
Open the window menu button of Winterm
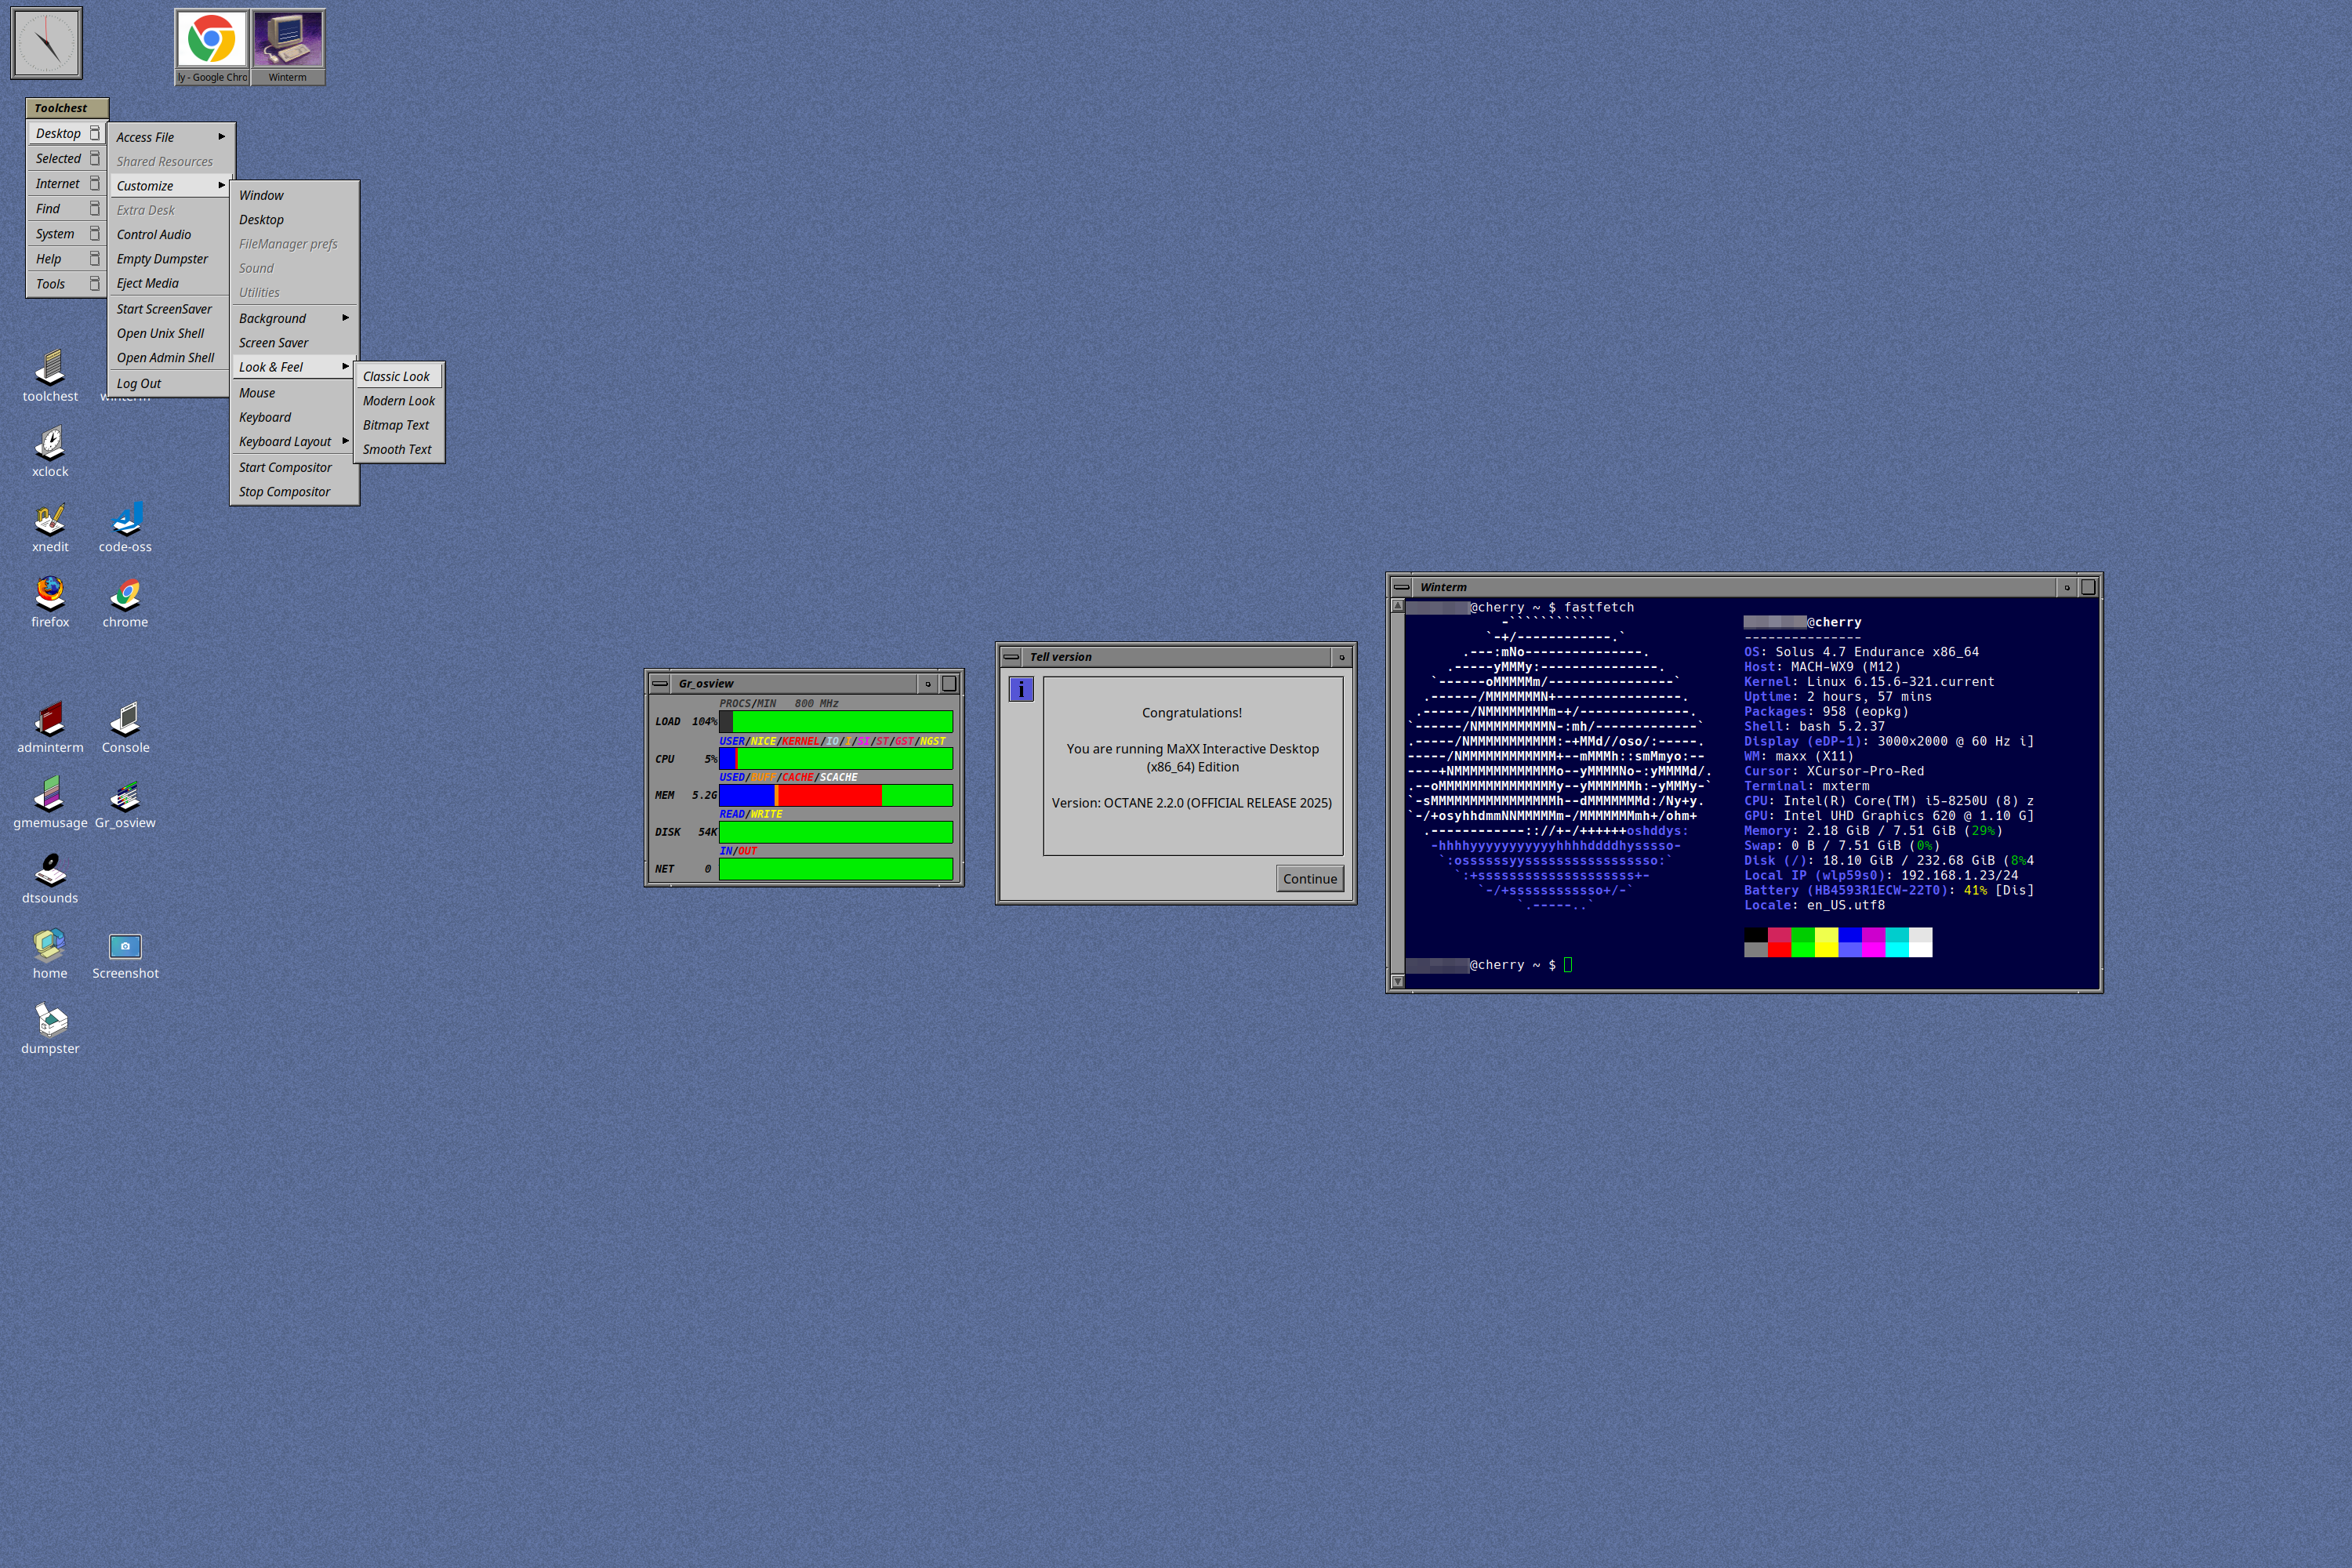(1402, 587)
